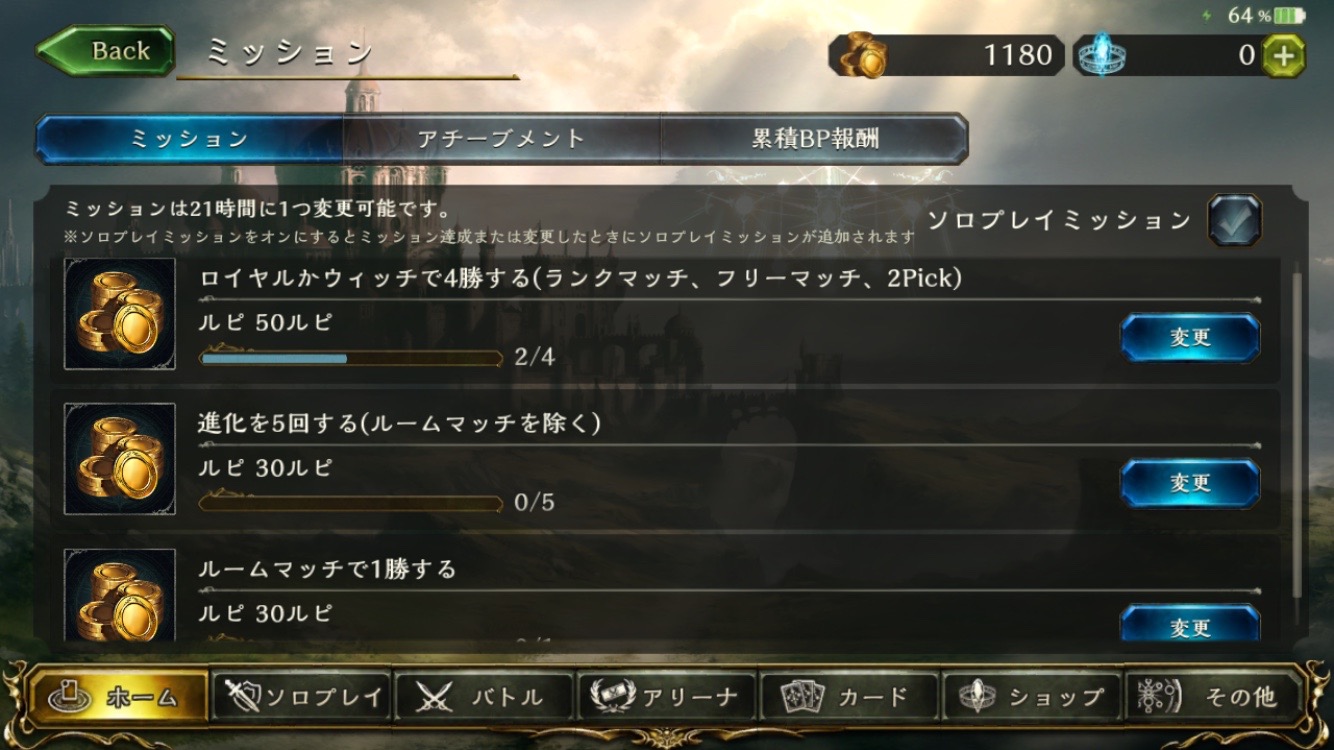Click the 2/4 mission progress bar
This screenshot has height=750, width=1334.
[351, 357]
